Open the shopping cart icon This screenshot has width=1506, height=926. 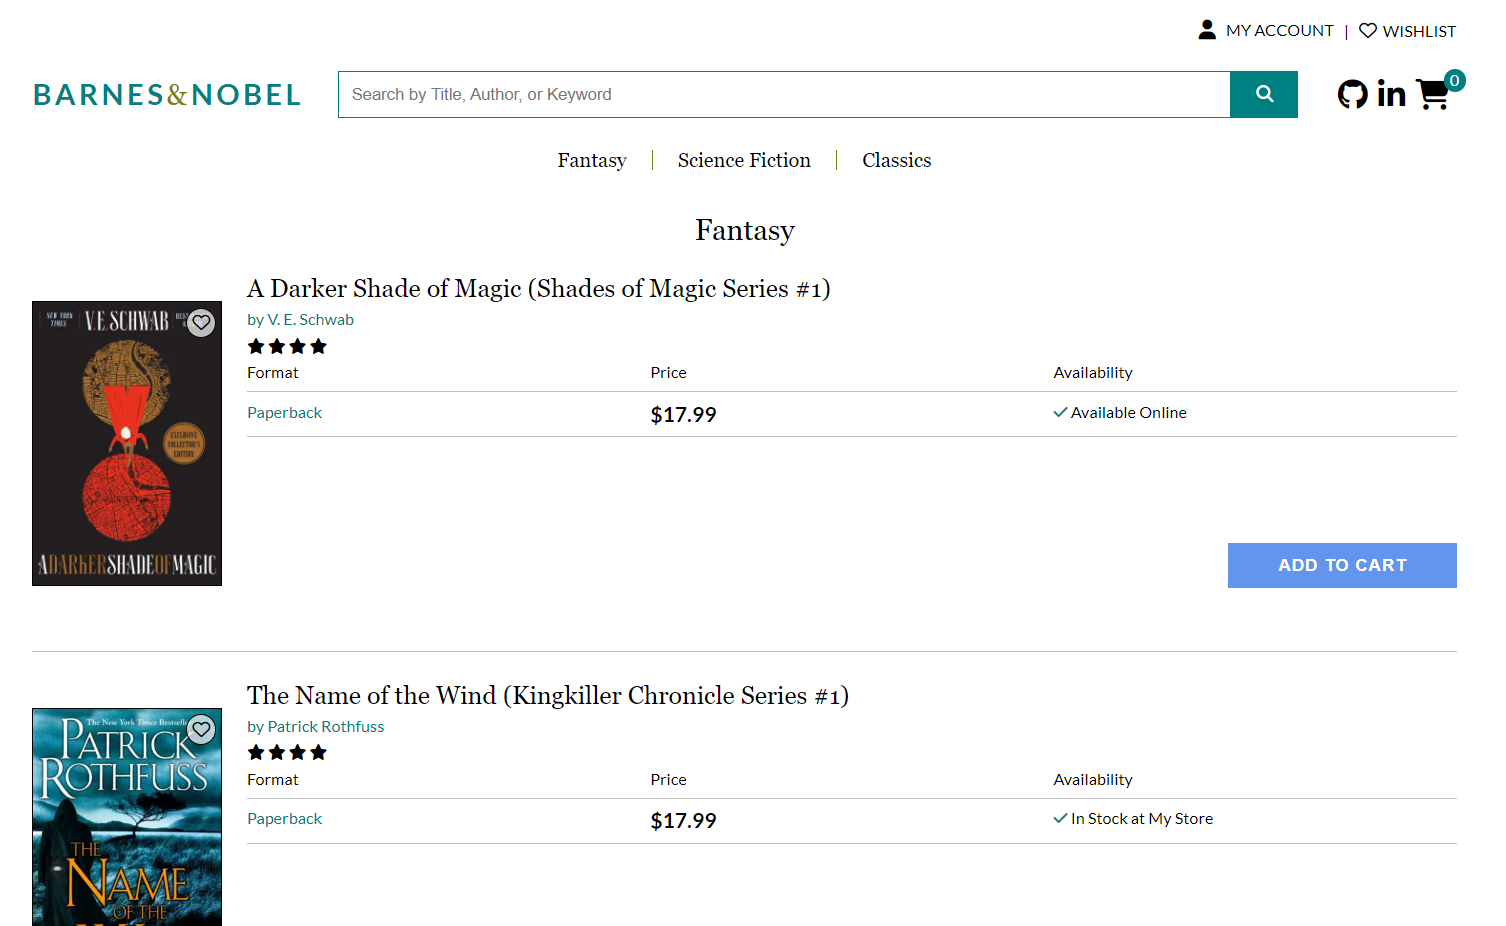[x=1433, y=94]
